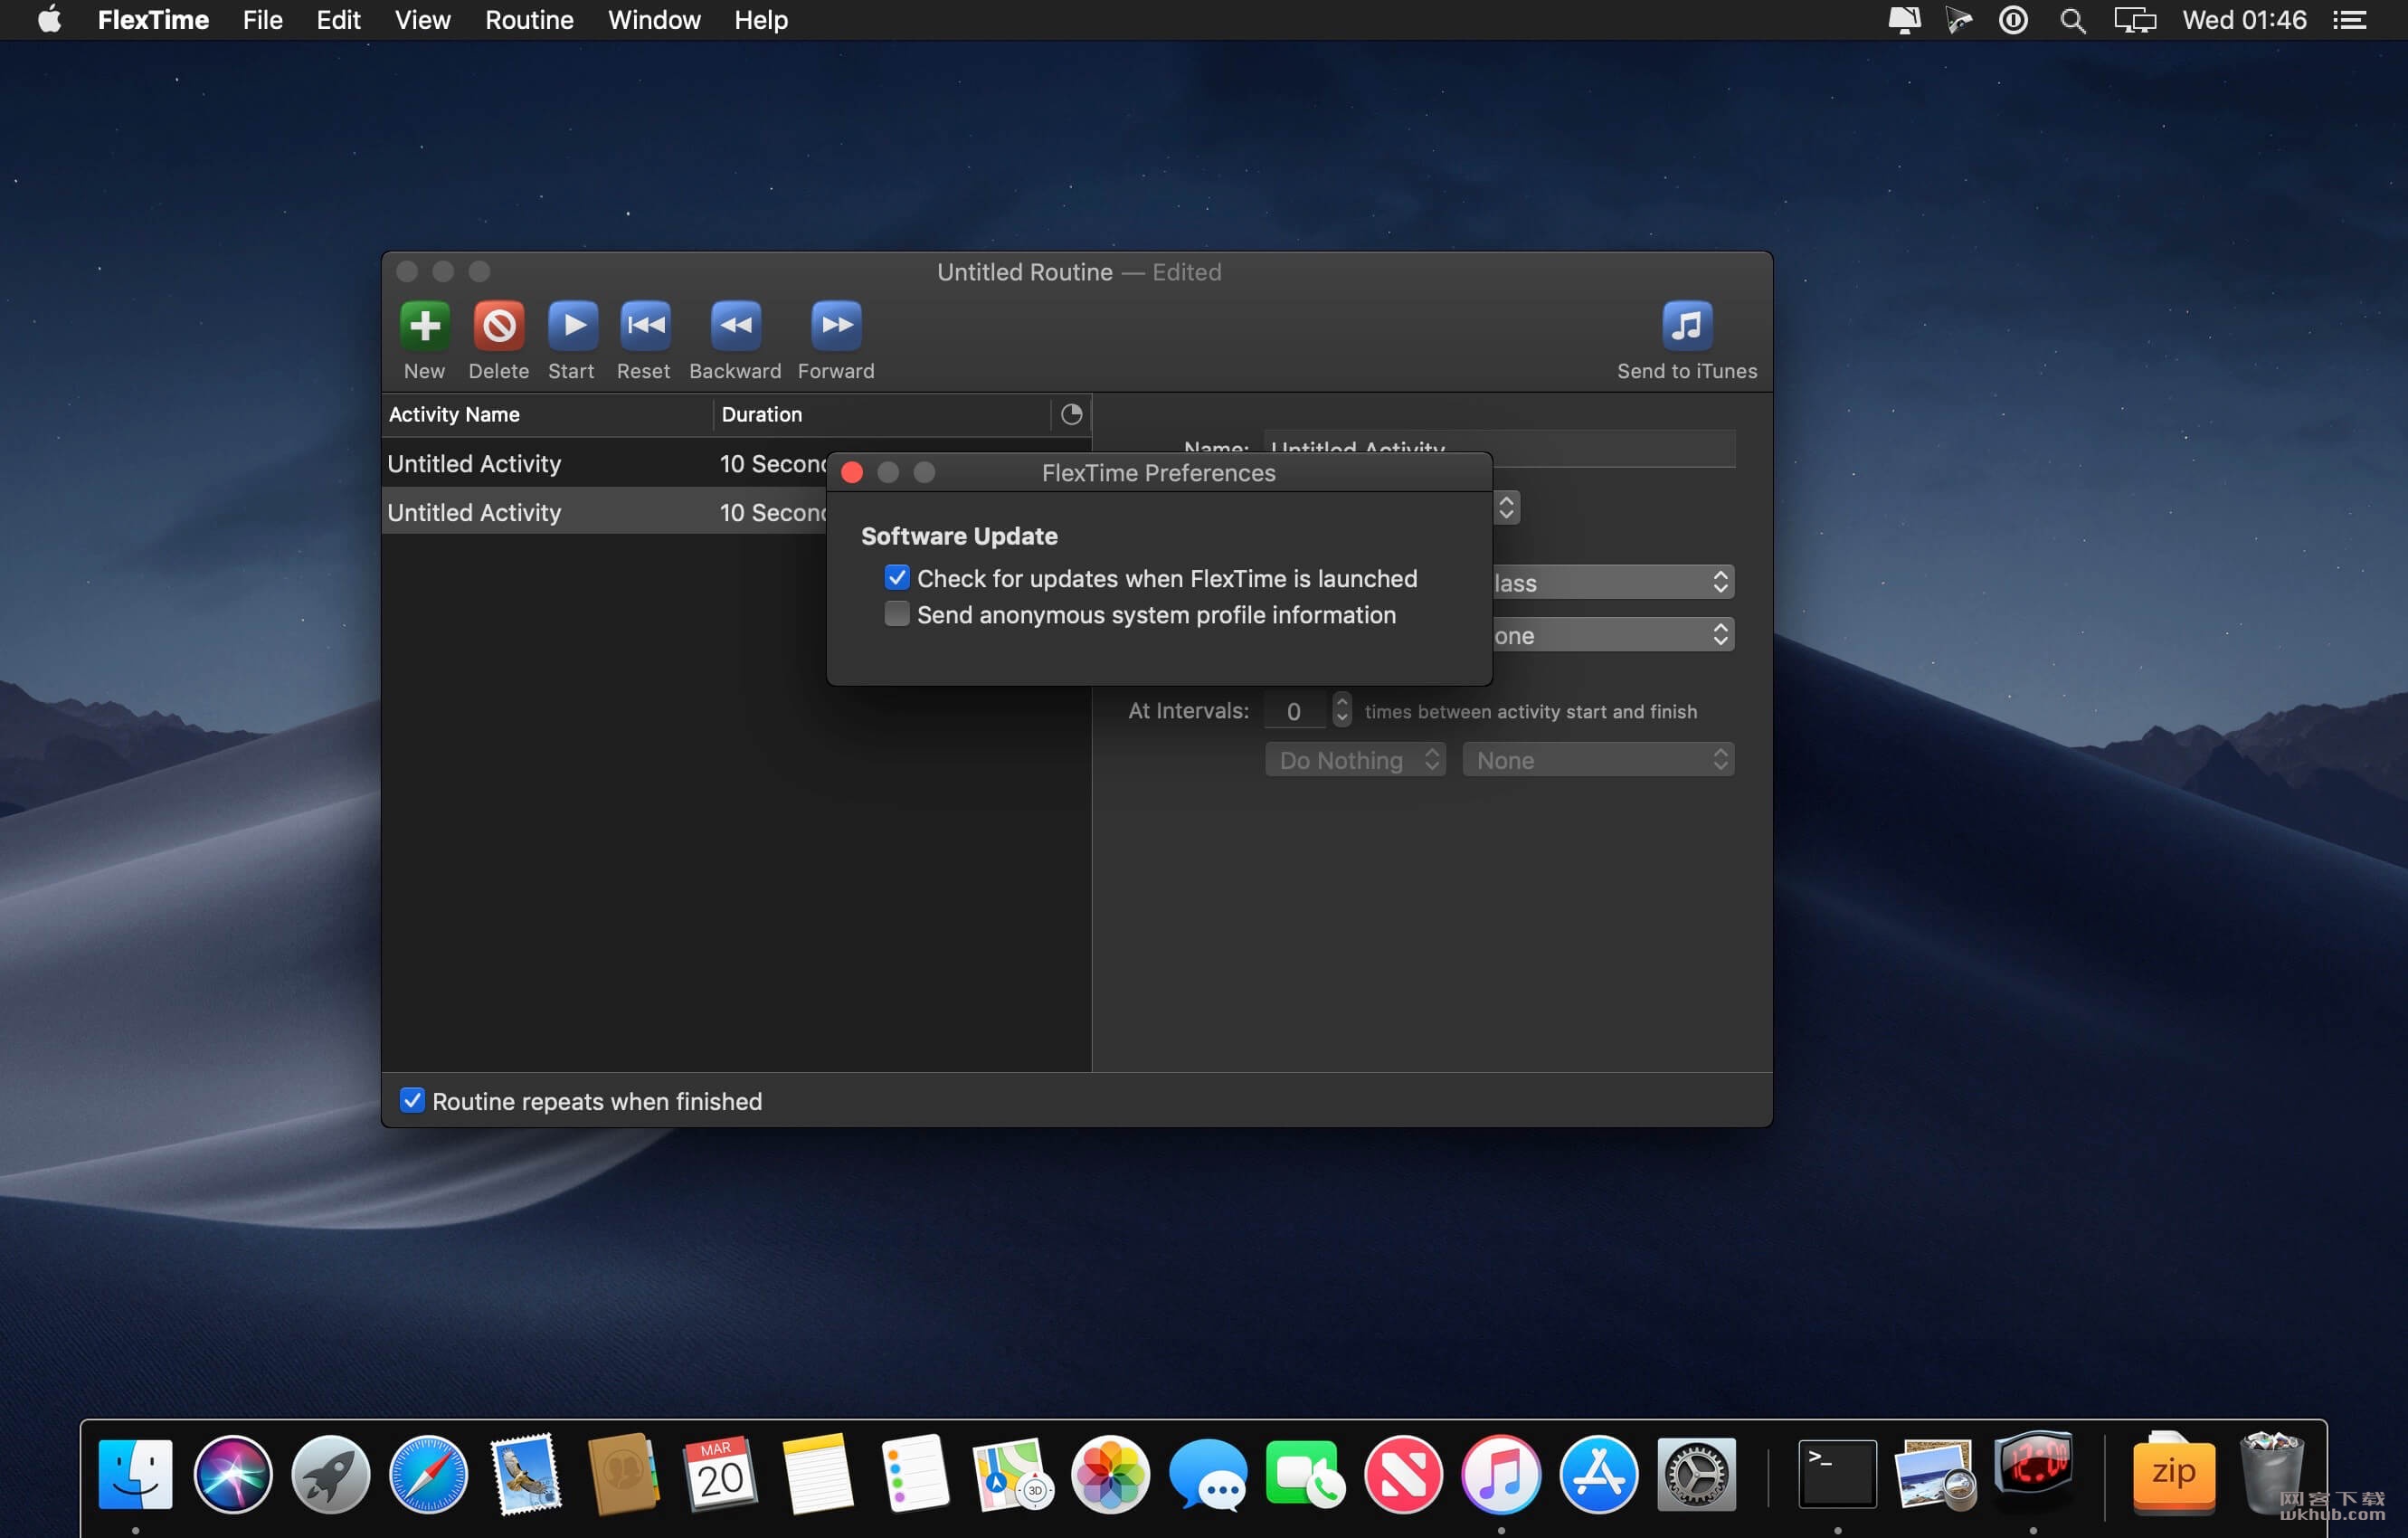Viewport: 2408px width, 1538px height.
Task: Open Notes from the Dock
Action: pyautogui.click(x=818, y=1474)
